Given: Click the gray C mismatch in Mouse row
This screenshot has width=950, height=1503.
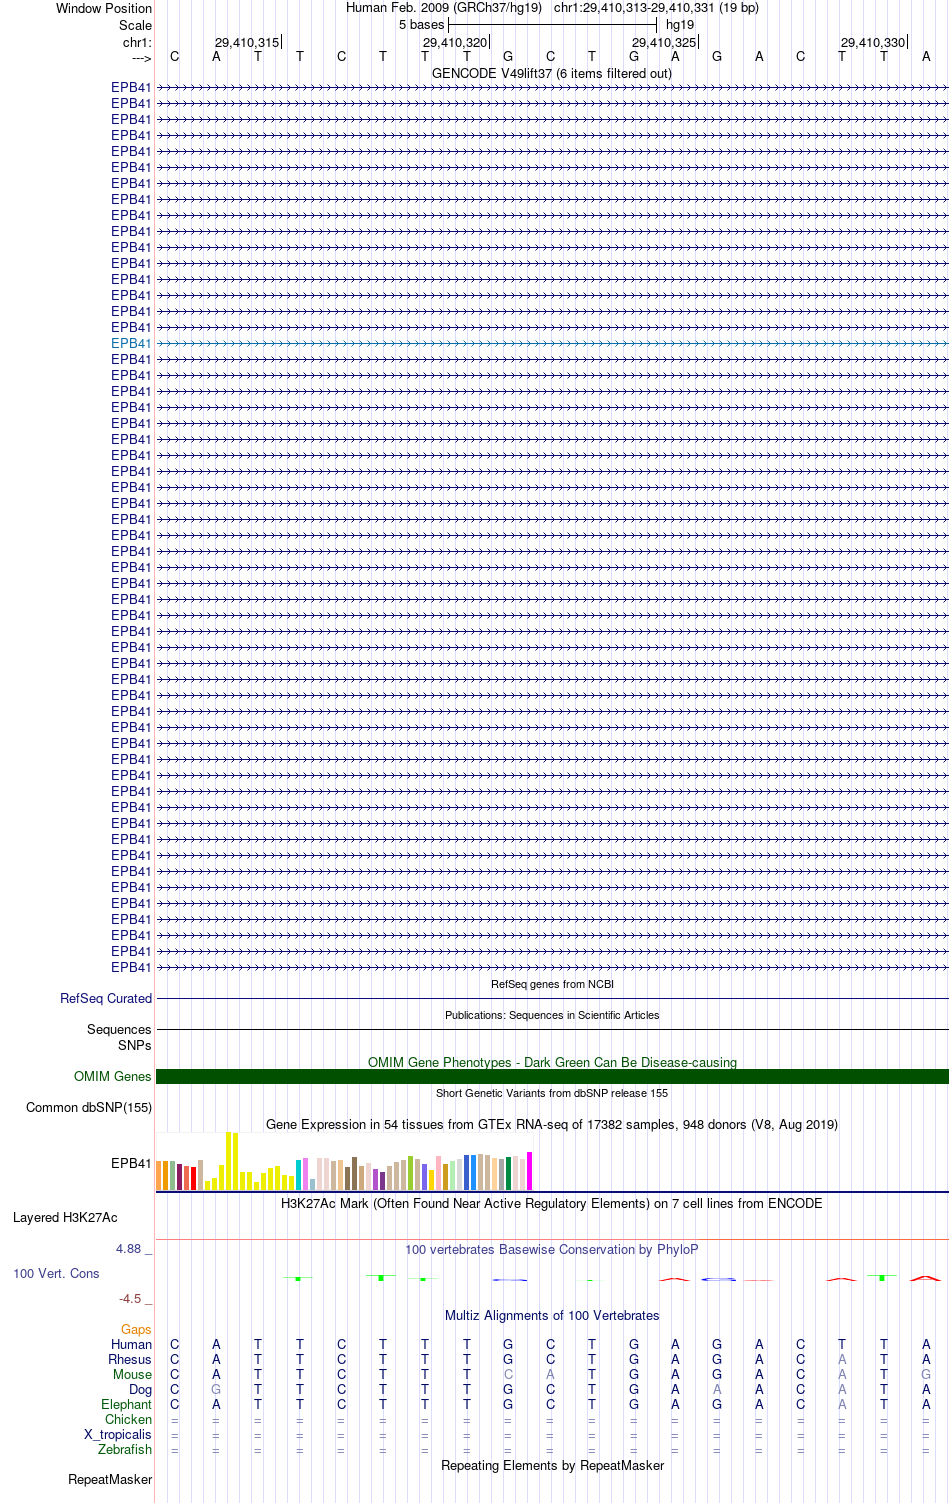Looking at the screenshot, I should point(508,1374).
